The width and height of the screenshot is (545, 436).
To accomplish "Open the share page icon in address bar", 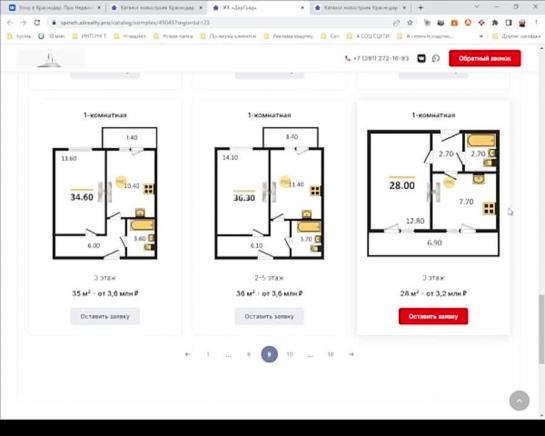I will pos(396,23).
